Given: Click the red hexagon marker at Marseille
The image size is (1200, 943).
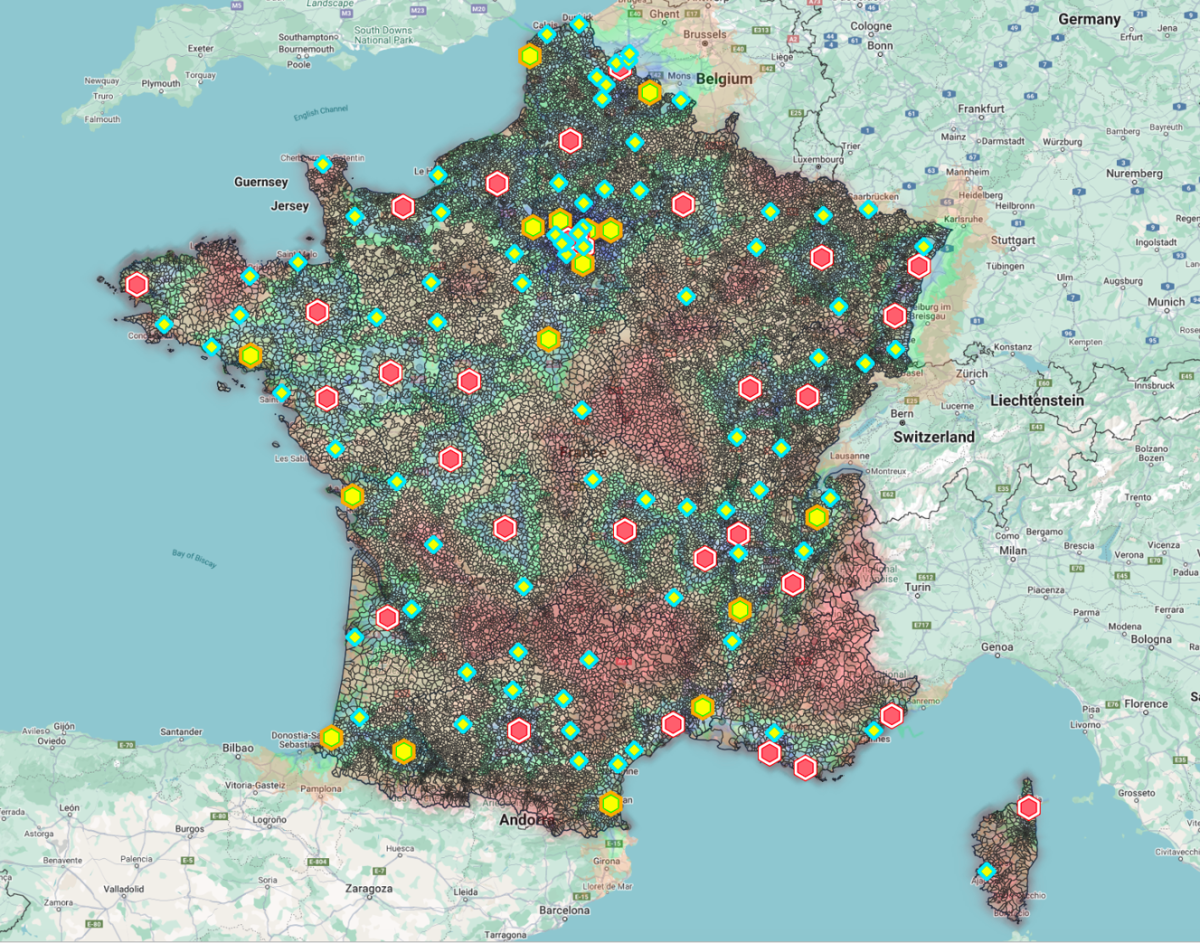Looking at the screenshot, I should [769, 753].
